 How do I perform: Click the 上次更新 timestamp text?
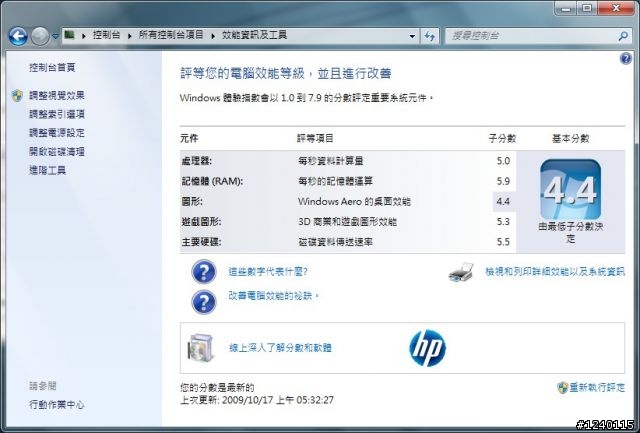(257, 400)
